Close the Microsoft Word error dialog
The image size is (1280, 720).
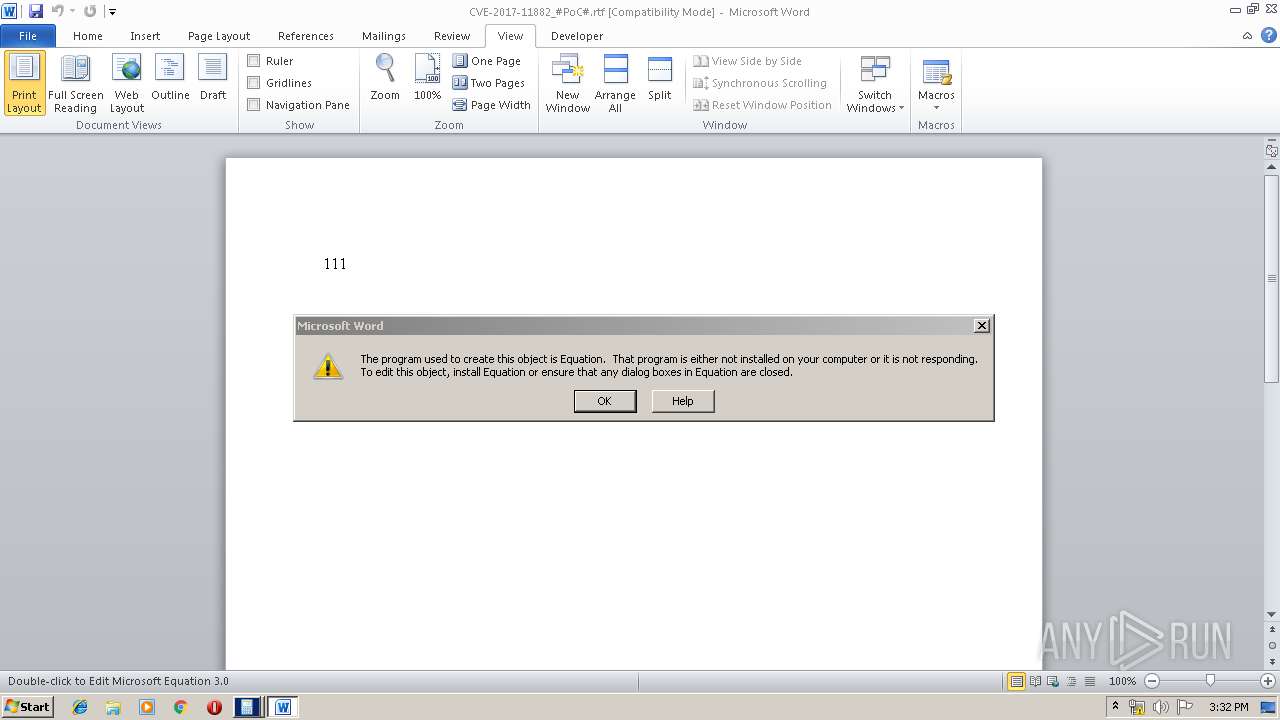pos(982,325)
